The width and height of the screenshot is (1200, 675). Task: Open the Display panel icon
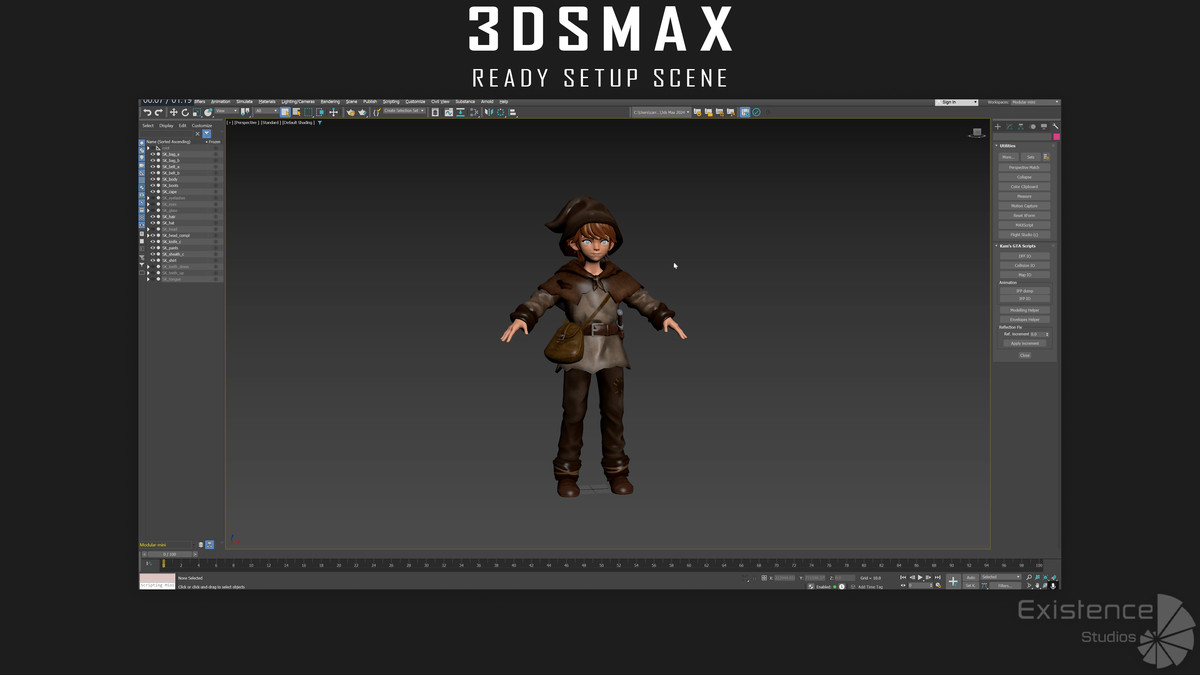[x=1044, y=127]
